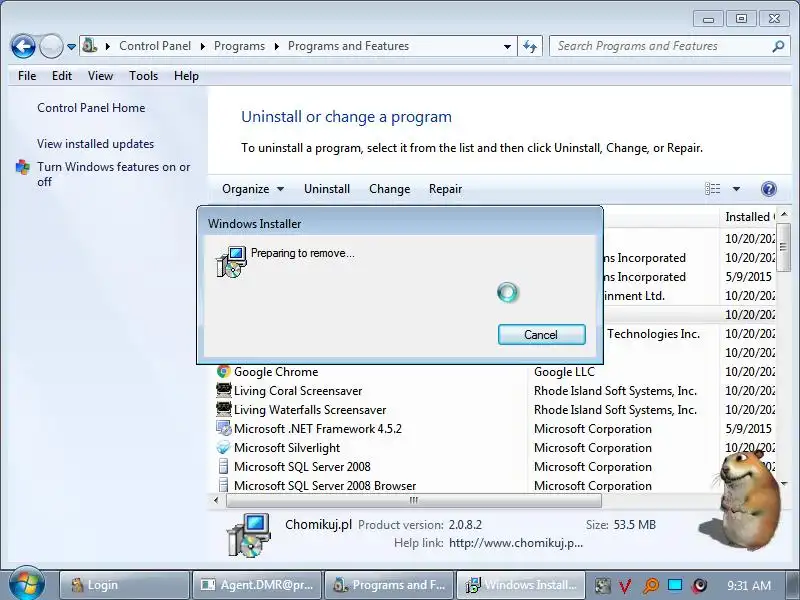
Task: Select Microsoft Silverlight entry
Action: point(287,448)
